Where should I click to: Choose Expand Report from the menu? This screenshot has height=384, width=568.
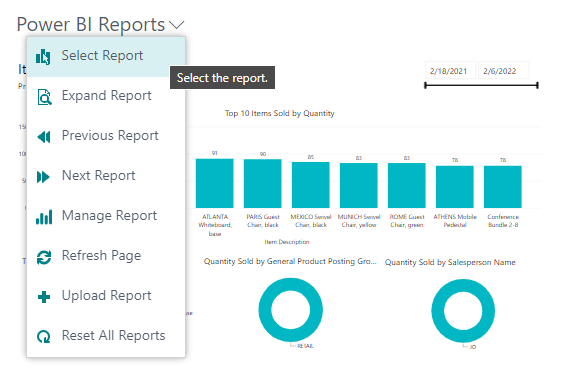(106, 96)
